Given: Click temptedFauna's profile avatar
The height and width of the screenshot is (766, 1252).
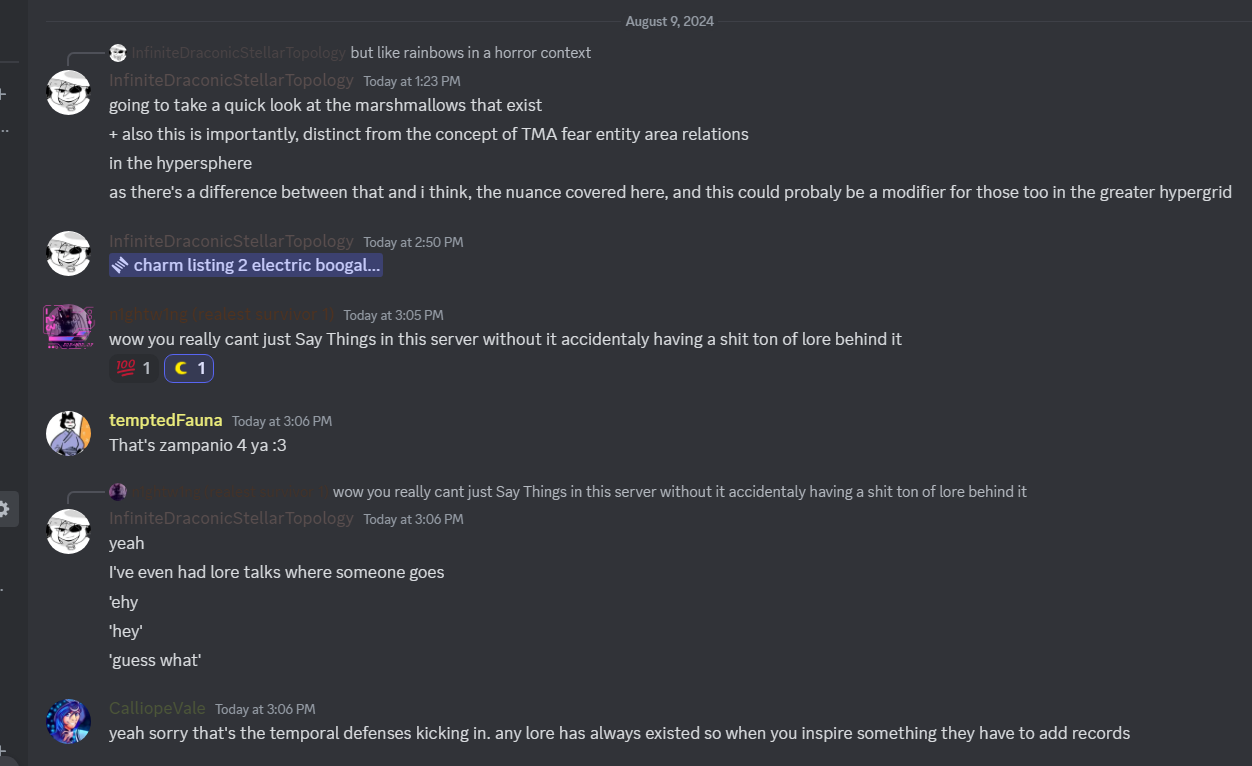Looking at the screenshot, I should pyautogui.click(x=69, y=433).
